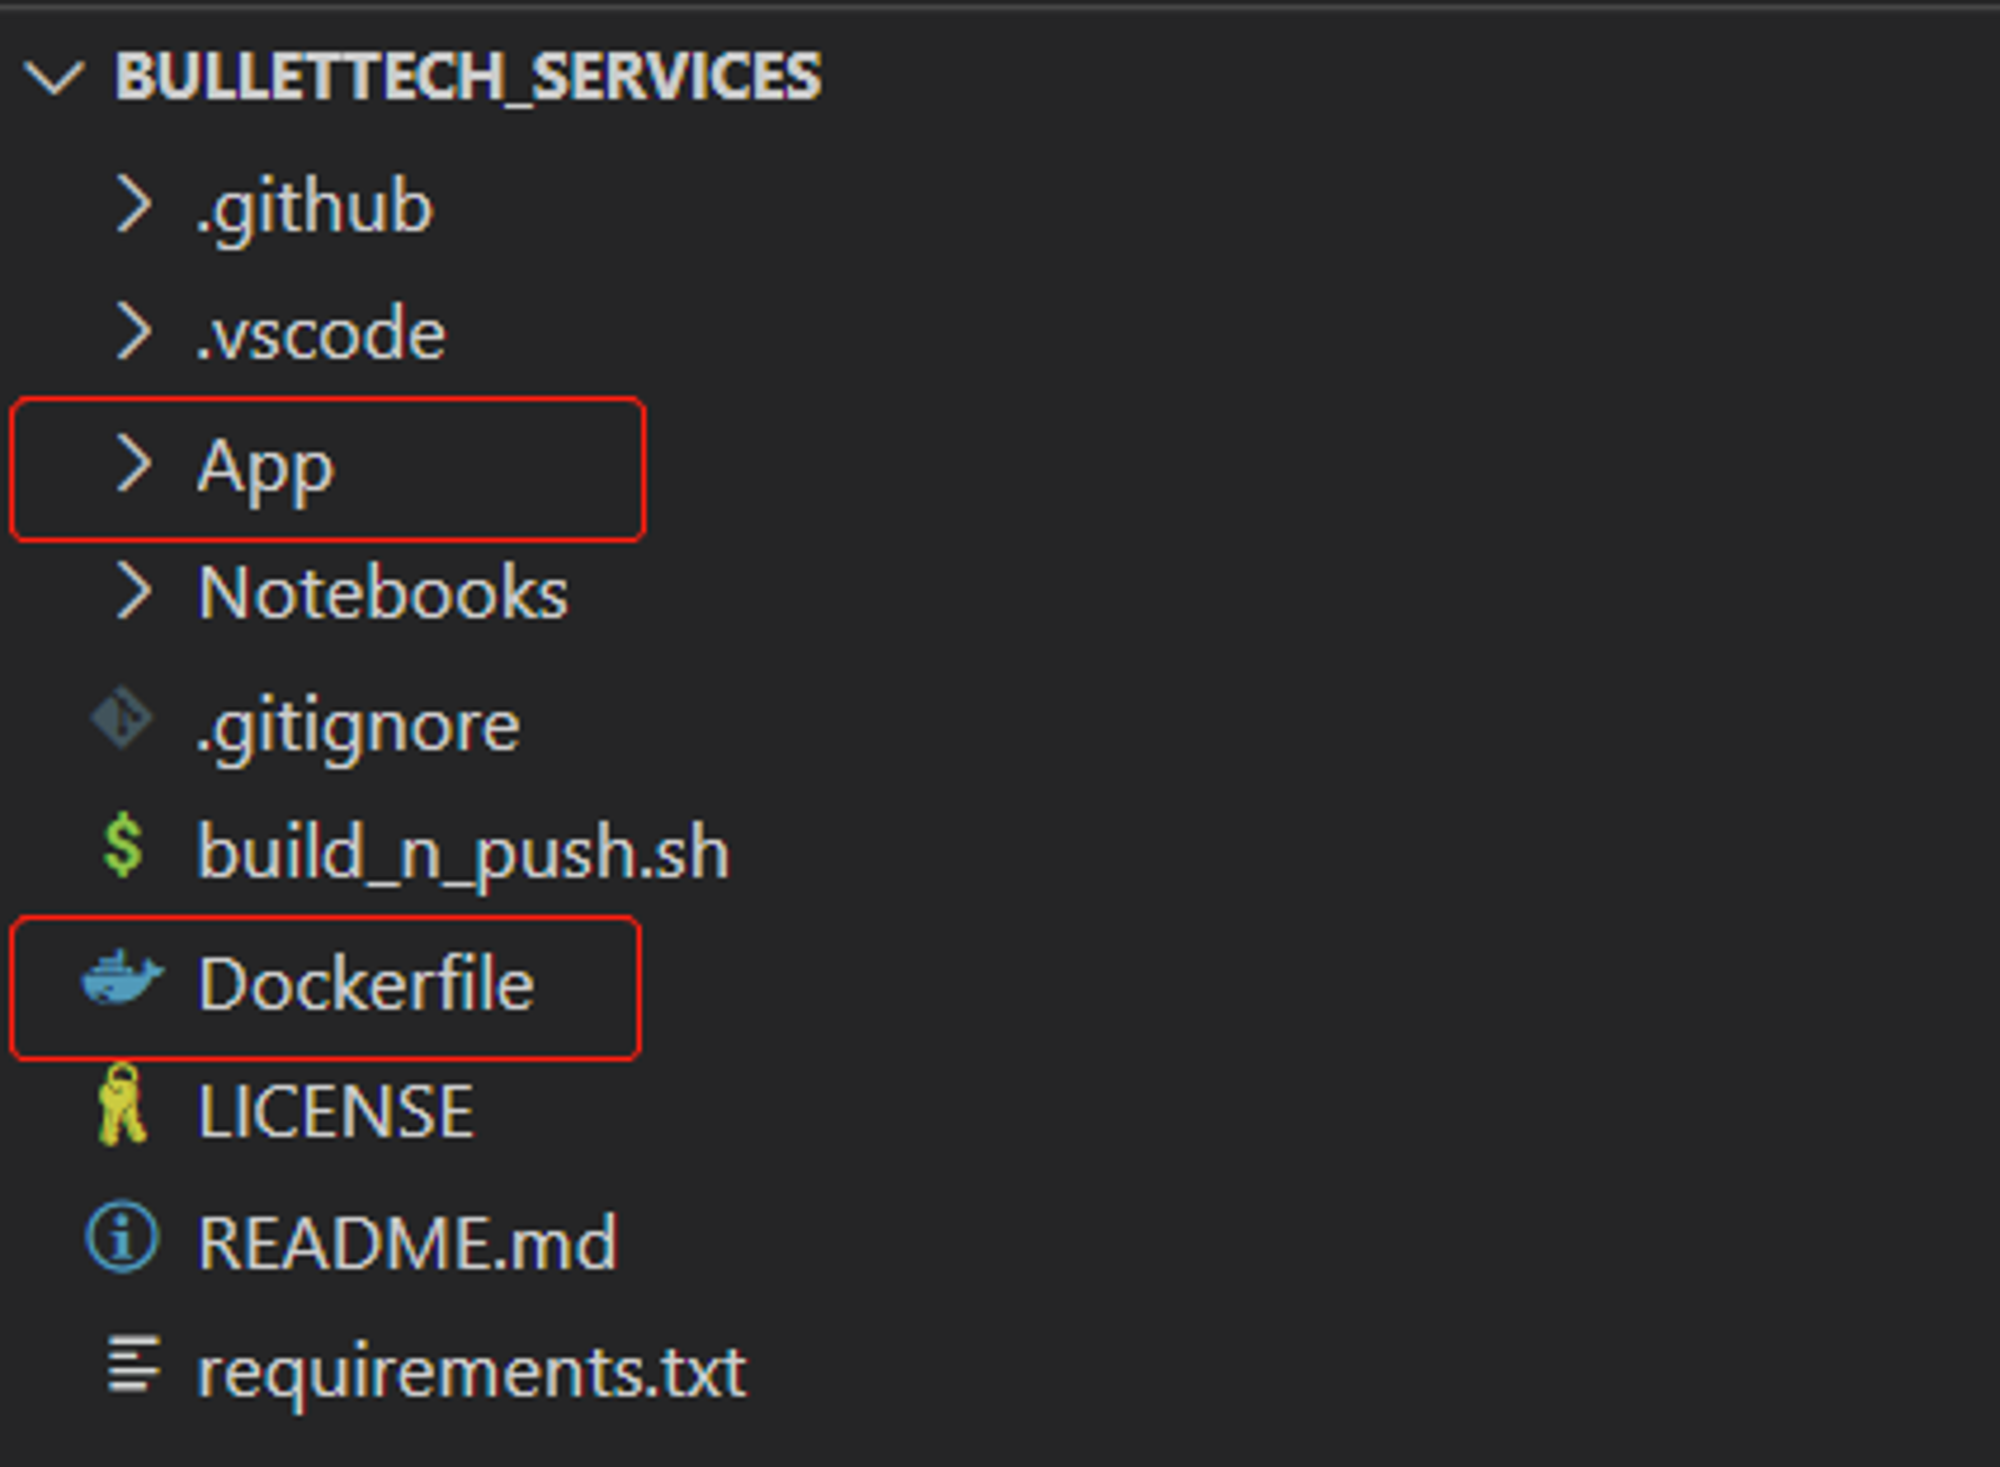This screenshot has height=1467, width=2000.
Task: Click the git icon beside .gitignore
Action: click(x=122, y=718)
